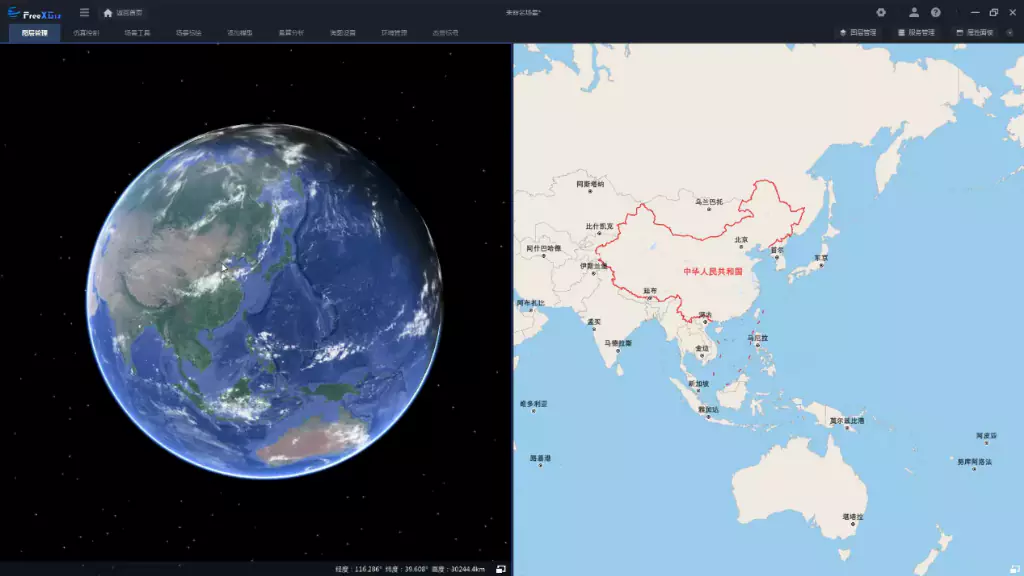Switch to the second ribbon tab
1024x576 pixels.
tap(86, 33)
